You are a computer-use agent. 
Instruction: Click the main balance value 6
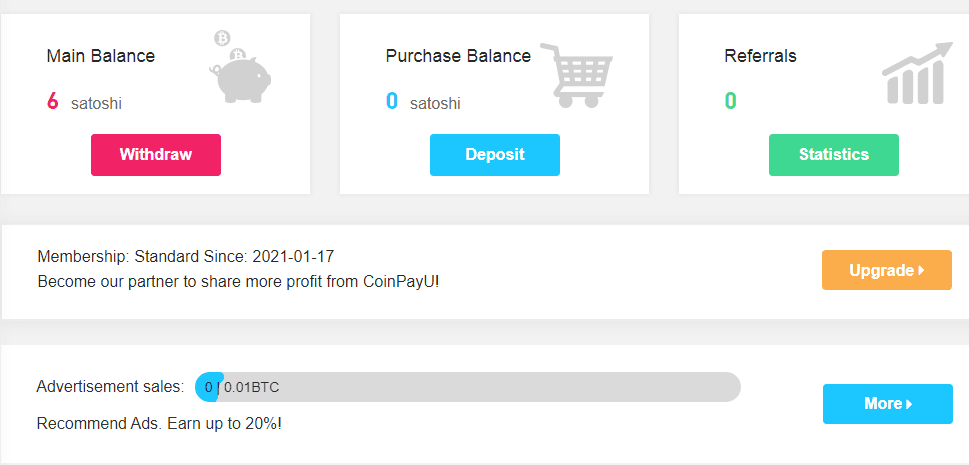coord(53,101)
